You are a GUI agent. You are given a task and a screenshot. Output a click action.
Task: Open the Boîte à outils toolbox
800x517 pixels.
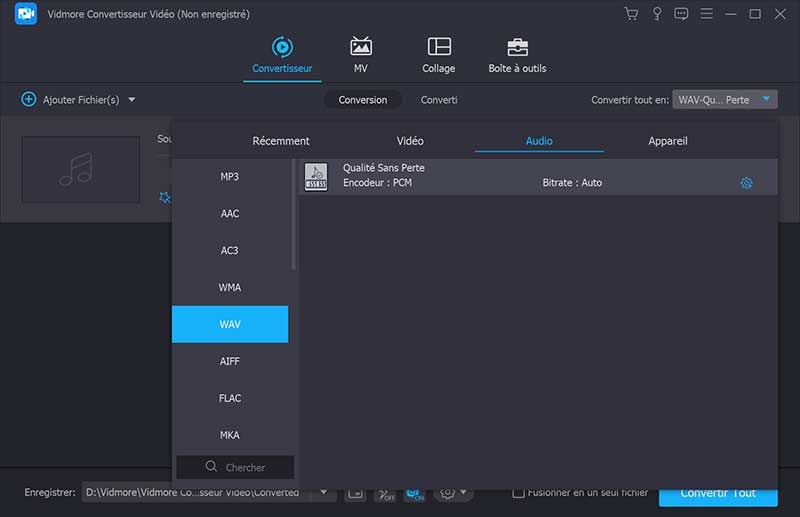pos(517,55)
